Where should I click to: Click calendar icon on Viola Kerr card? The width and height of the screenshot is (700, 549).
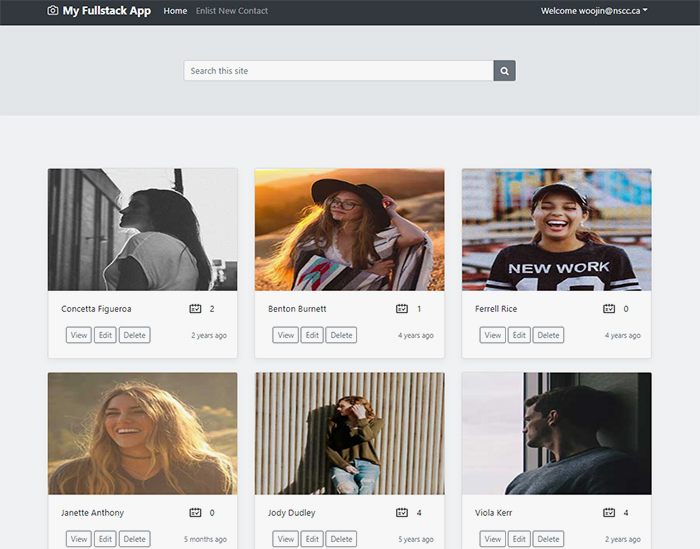pyautogui.click(x=609, y=513)
